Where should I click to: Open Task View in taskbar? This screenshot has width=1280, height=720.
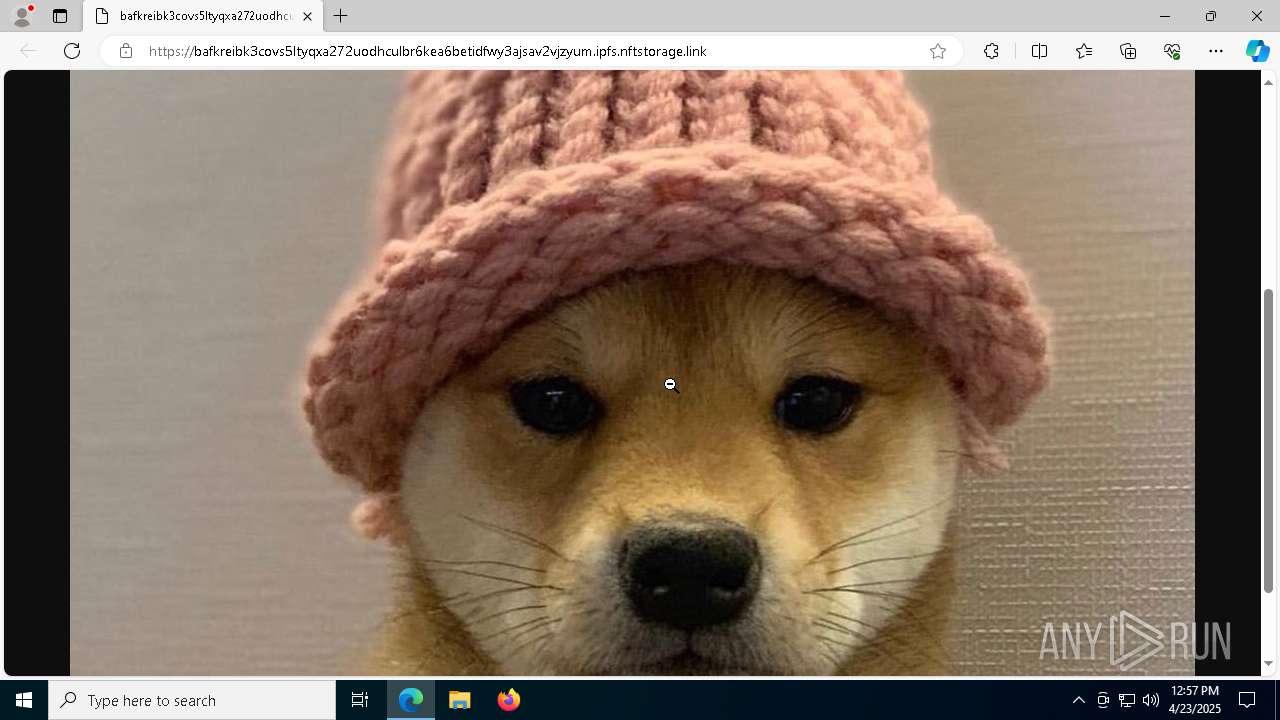click(360, 700)
